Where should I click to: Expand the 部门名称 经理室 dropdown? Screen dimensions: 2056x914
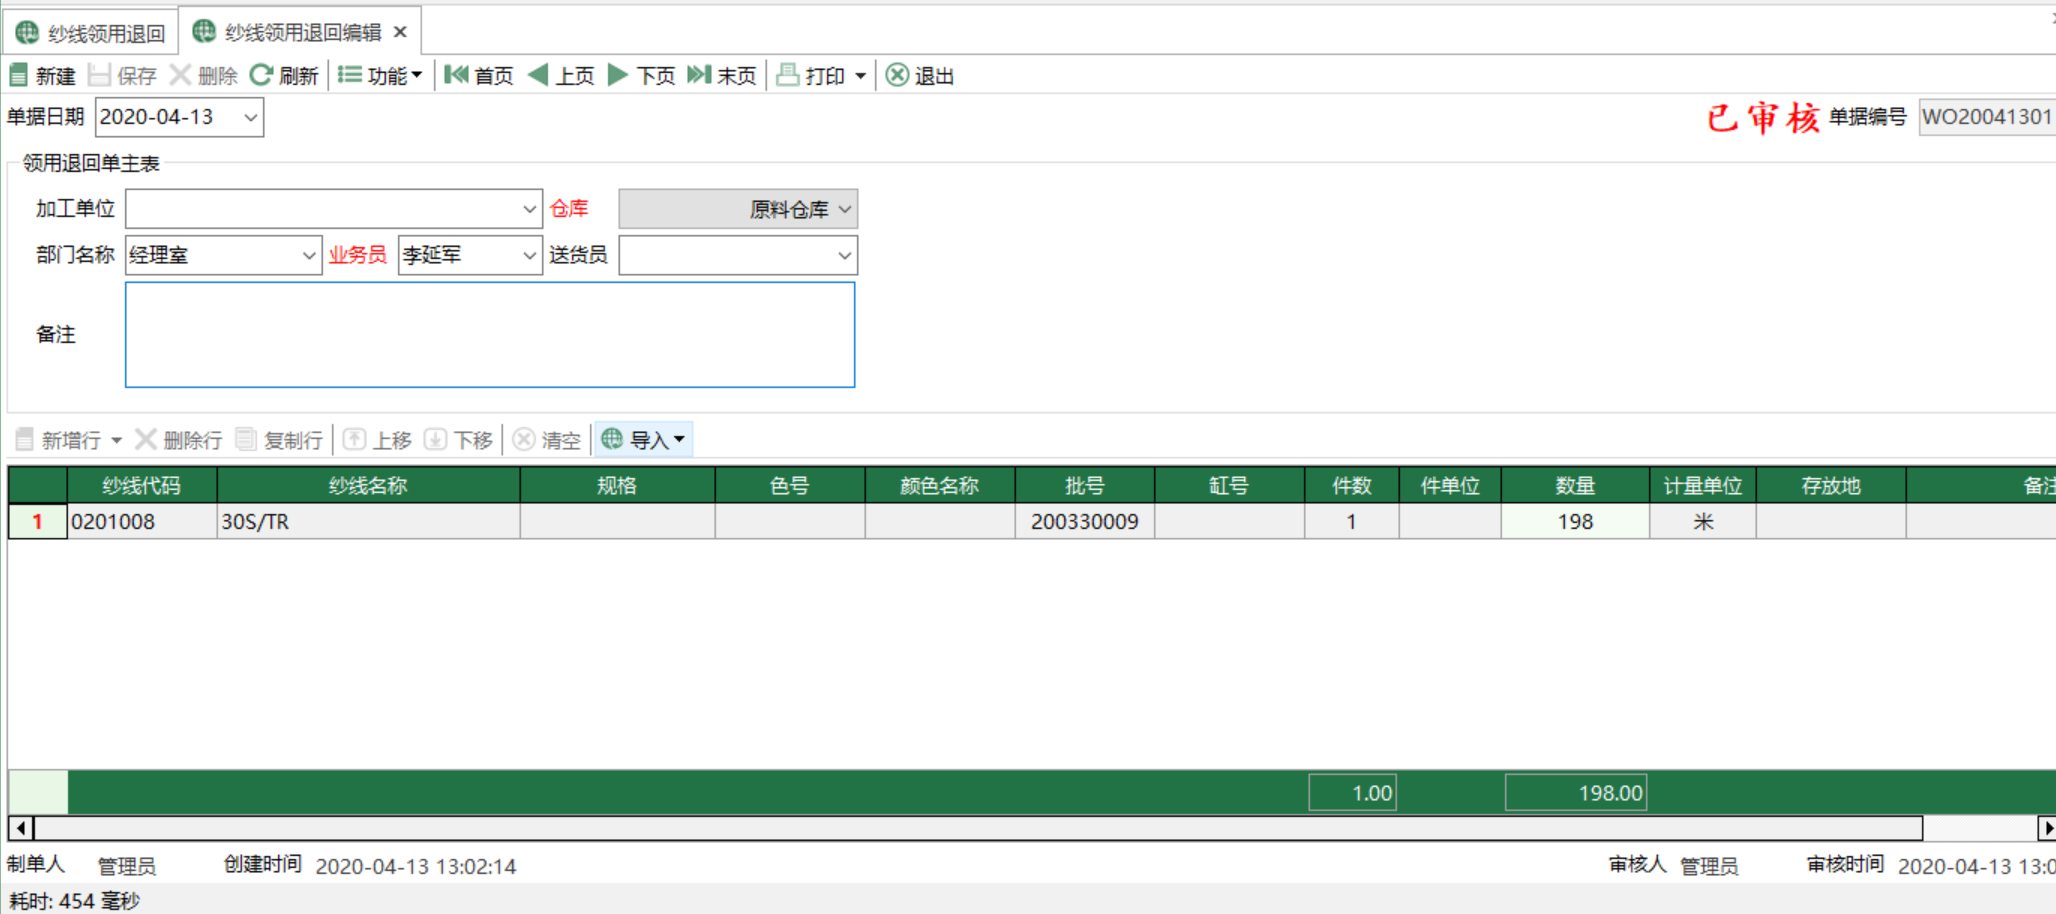pyautogui.click(x=309, y=255)
